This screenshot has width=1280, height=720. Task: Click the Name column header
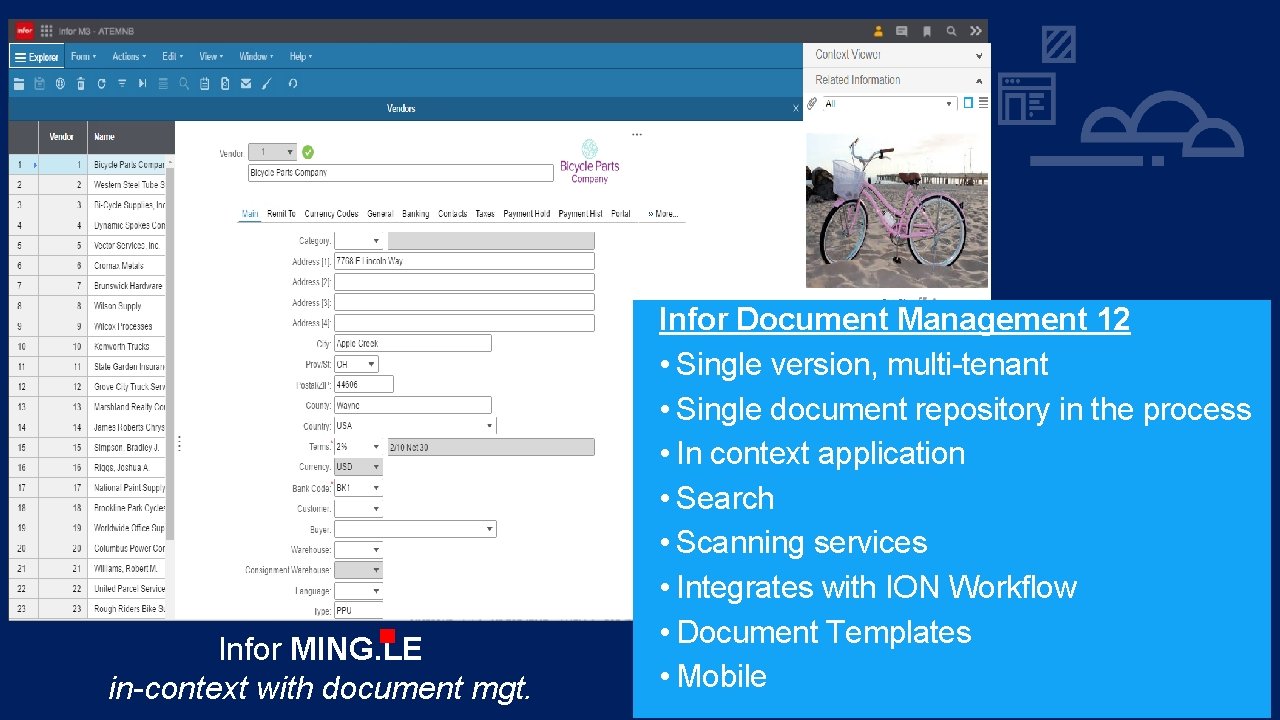pos(130,136)
